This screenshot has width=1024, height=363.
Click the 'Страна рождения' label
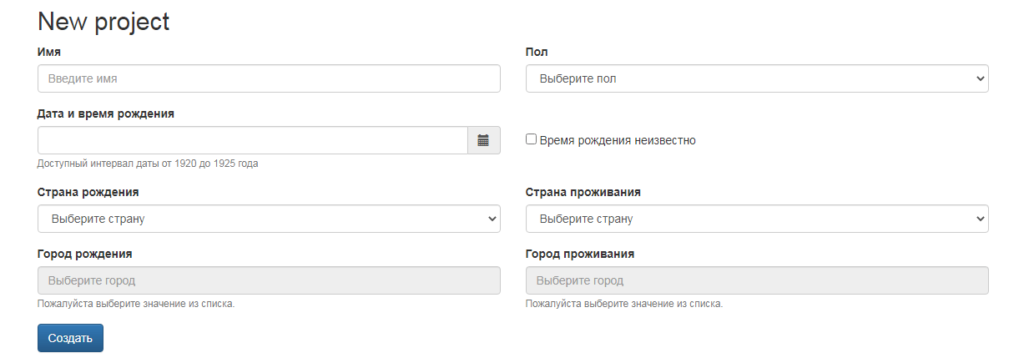coord(88,193)
